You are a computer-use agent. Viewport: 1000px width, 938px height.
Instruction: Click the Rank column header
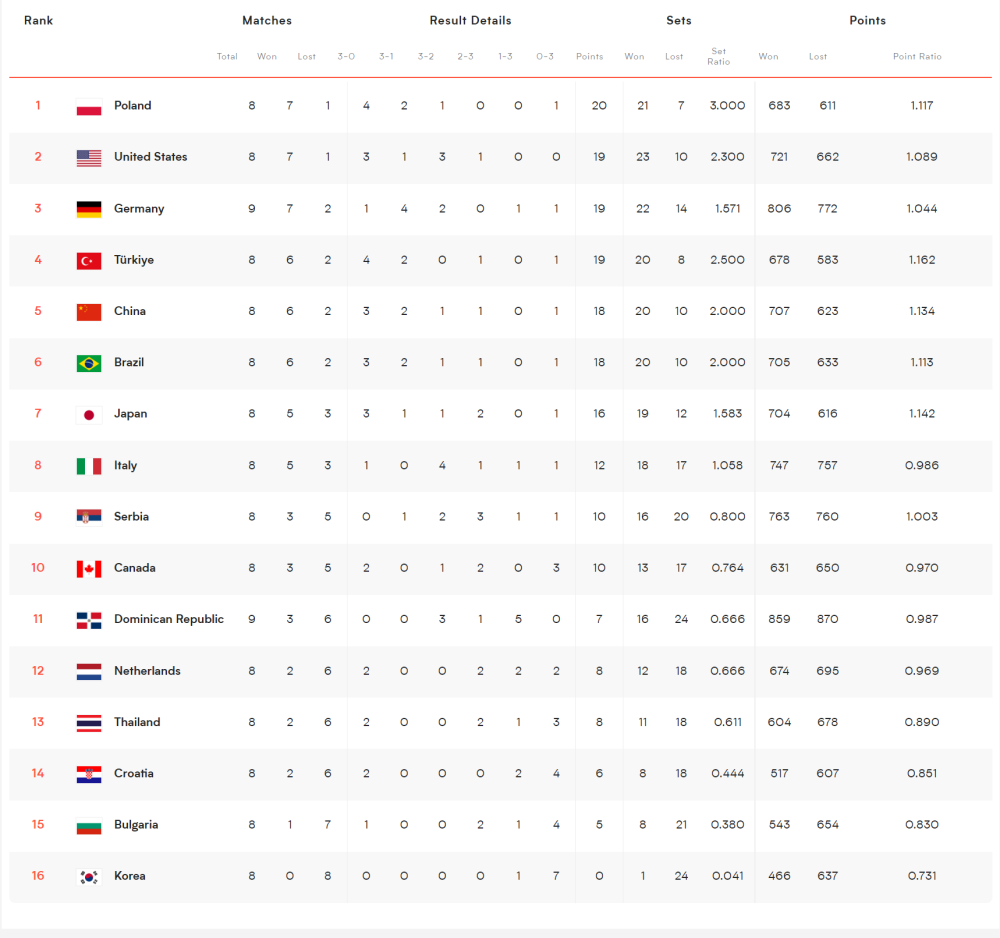(38, 20)
